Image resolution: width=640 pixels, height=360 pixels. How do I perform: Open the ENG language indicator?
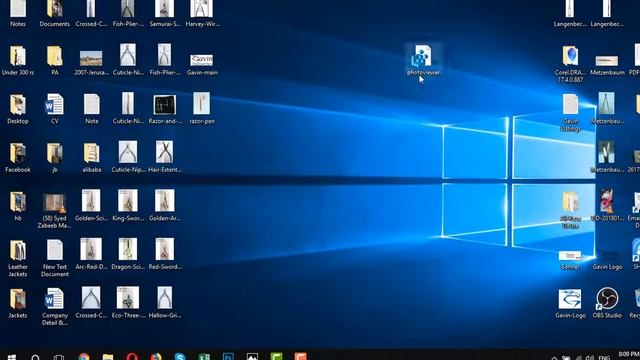[604, 358]
